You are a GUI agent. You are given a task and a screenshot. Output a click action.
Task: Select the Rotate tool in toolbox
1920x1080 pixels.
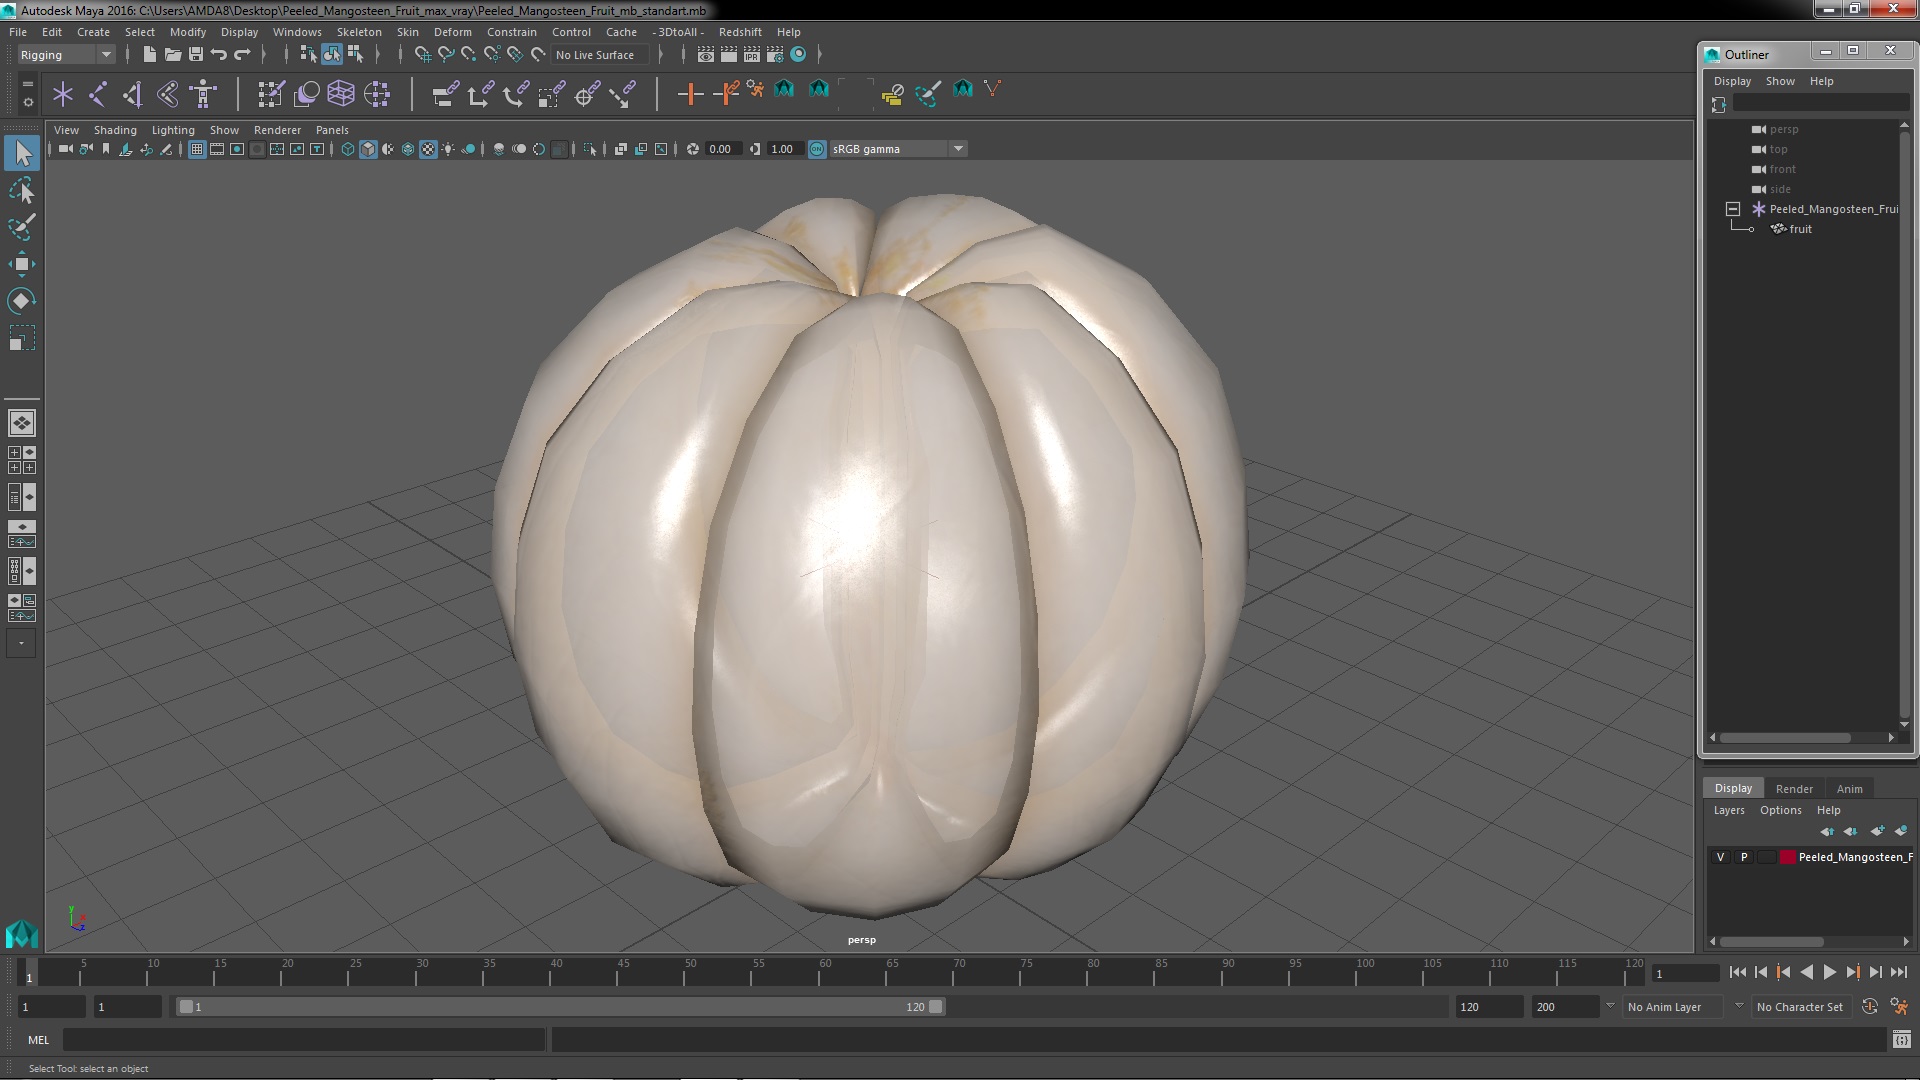(21, 301)
